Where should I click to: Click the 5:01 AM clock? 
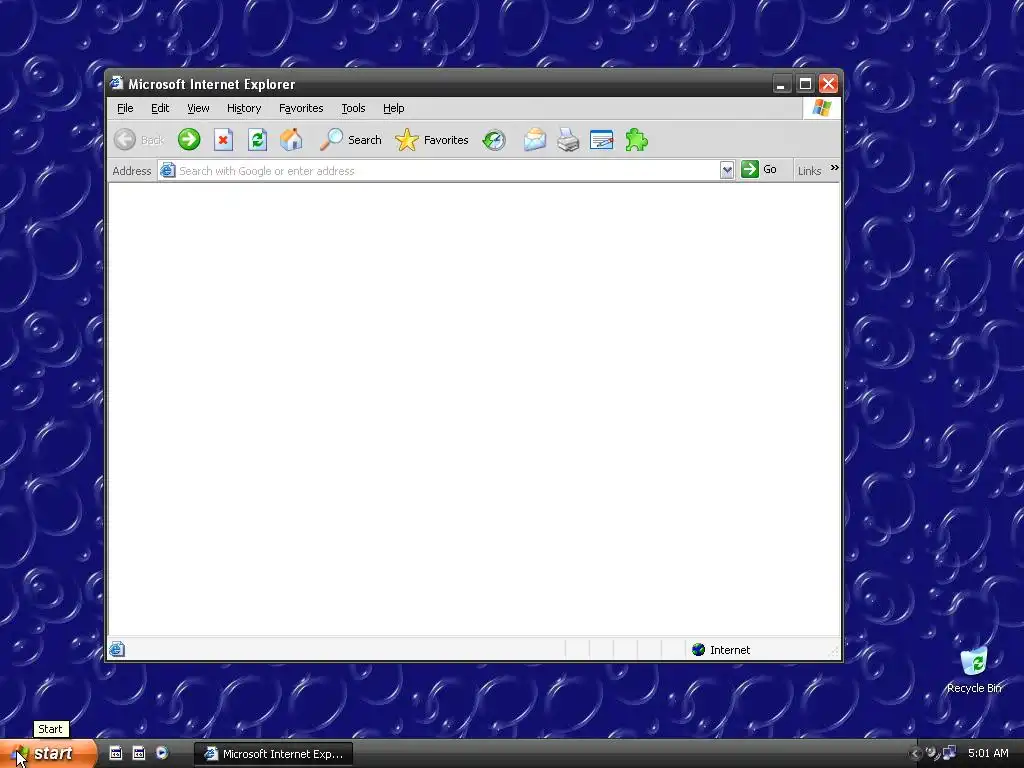coord(988,753)
